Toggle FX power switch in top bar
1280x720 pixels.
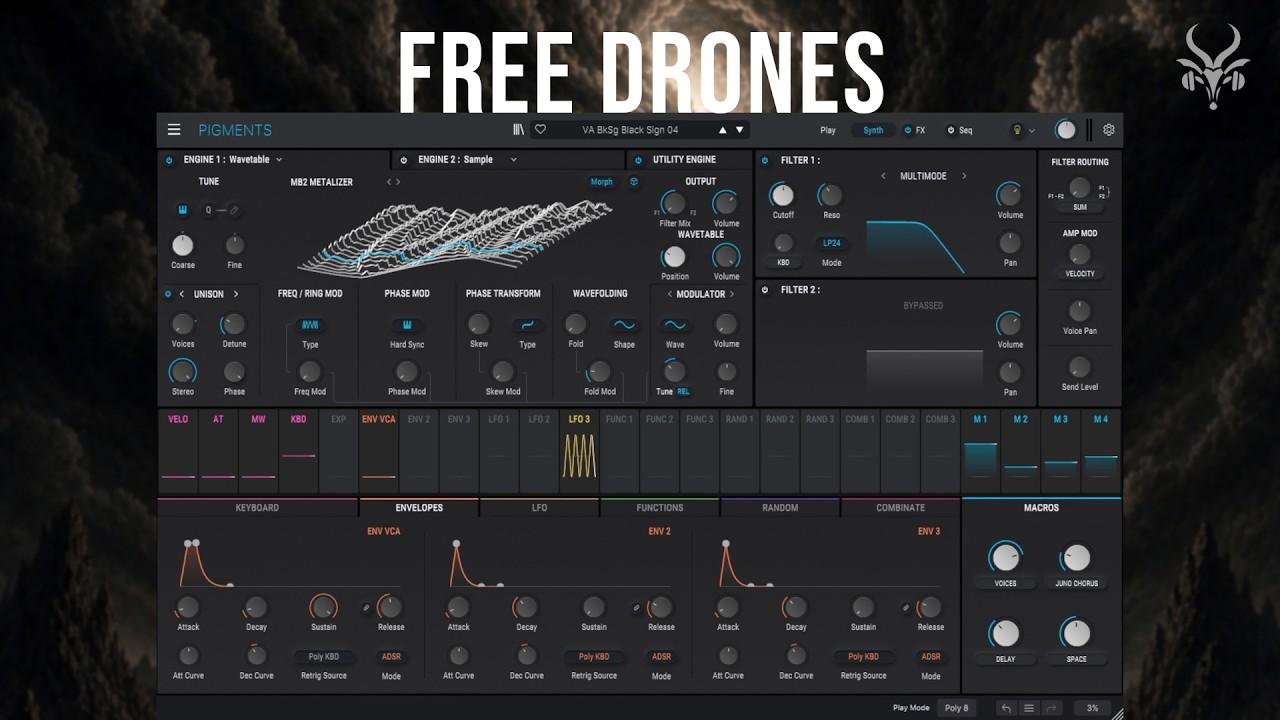tap(908, 130)
